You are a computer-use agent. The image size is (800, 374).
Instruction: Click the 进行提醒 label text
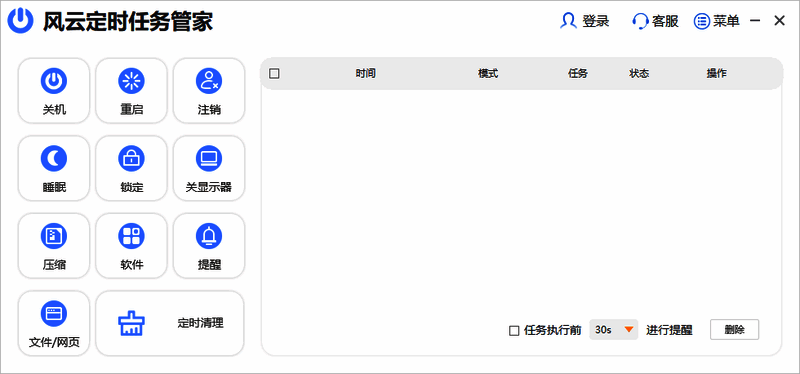669,330
